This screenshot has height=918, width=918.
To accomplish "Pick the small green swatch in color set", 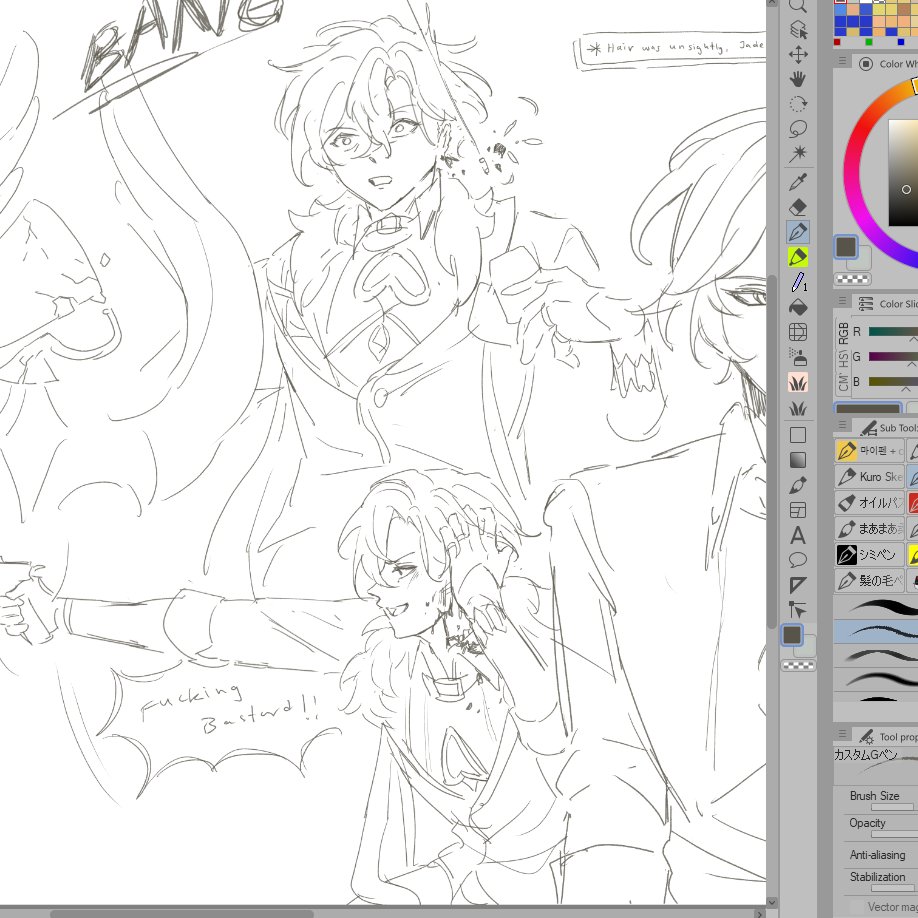I will point(869,42).
